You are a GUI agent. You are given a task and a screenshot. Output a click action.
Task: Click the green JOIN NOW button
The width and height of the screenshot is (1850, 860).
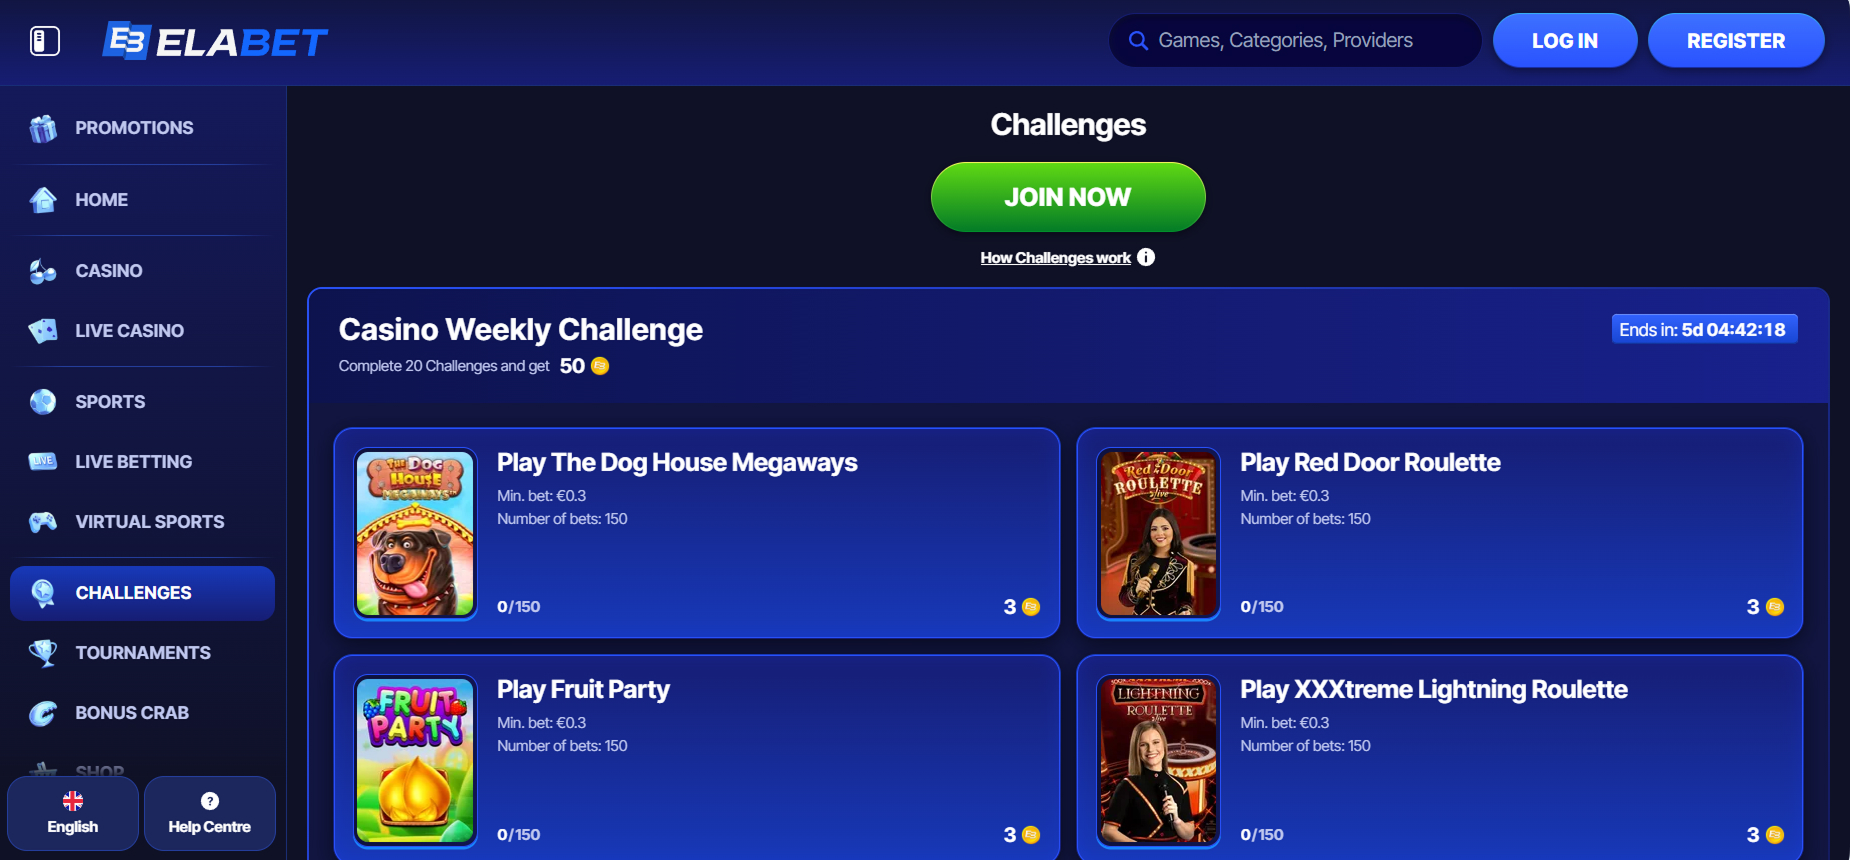[1068, 197]
